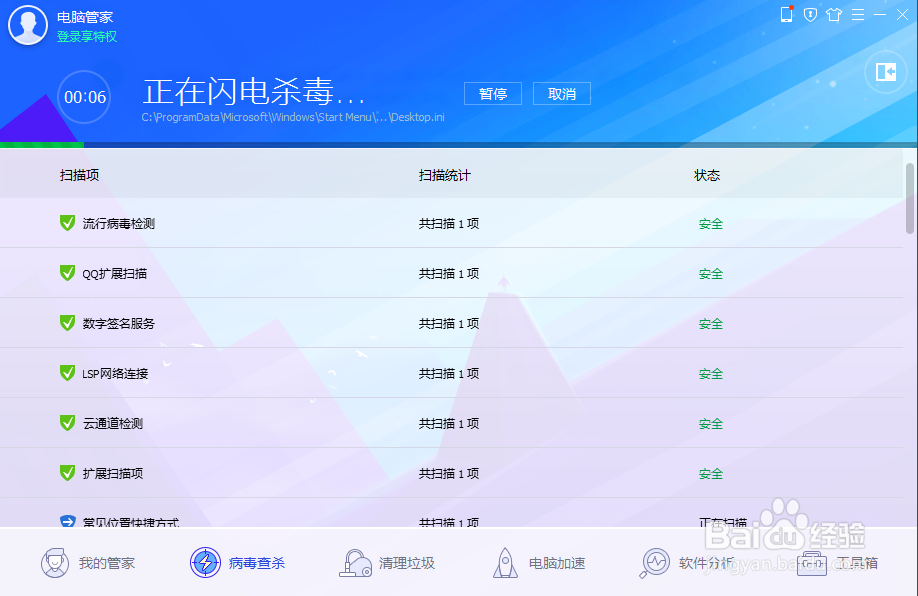
Task: Open the mobile phone assistant icon
Action: (787, 14)
